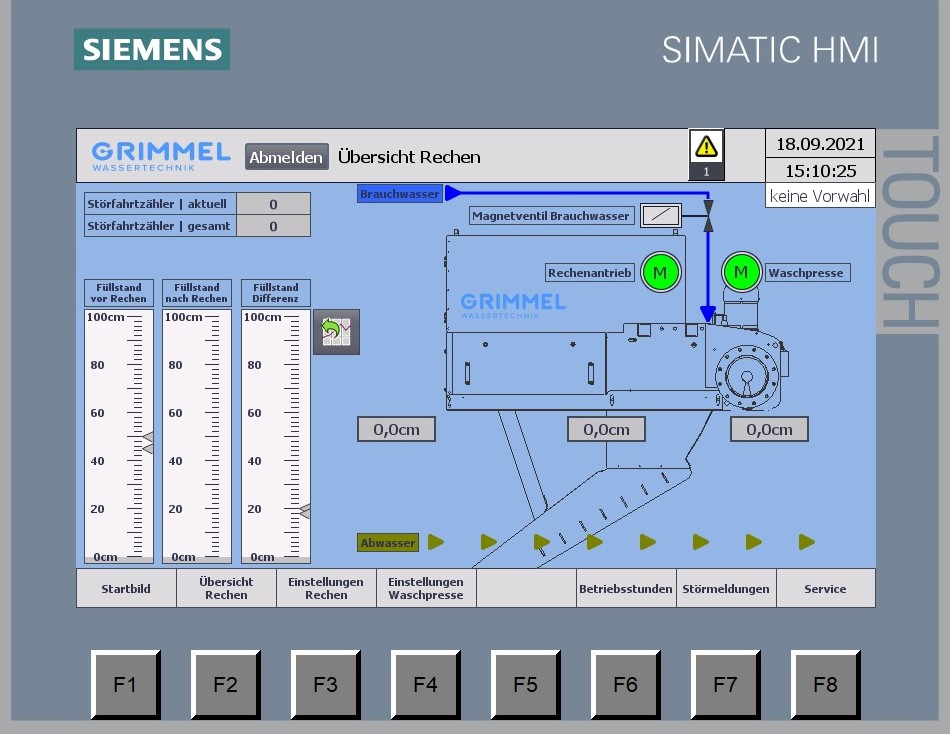This screenshot has height=734, width=950.
Task: Open the Startbild navigation tab
Action: (x=126, y=589)
